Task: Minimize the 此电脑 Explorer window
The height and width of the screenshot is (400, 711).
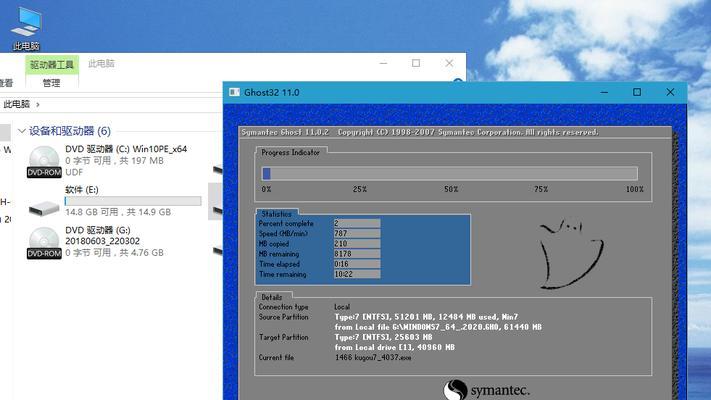Action: coord(384,63)
